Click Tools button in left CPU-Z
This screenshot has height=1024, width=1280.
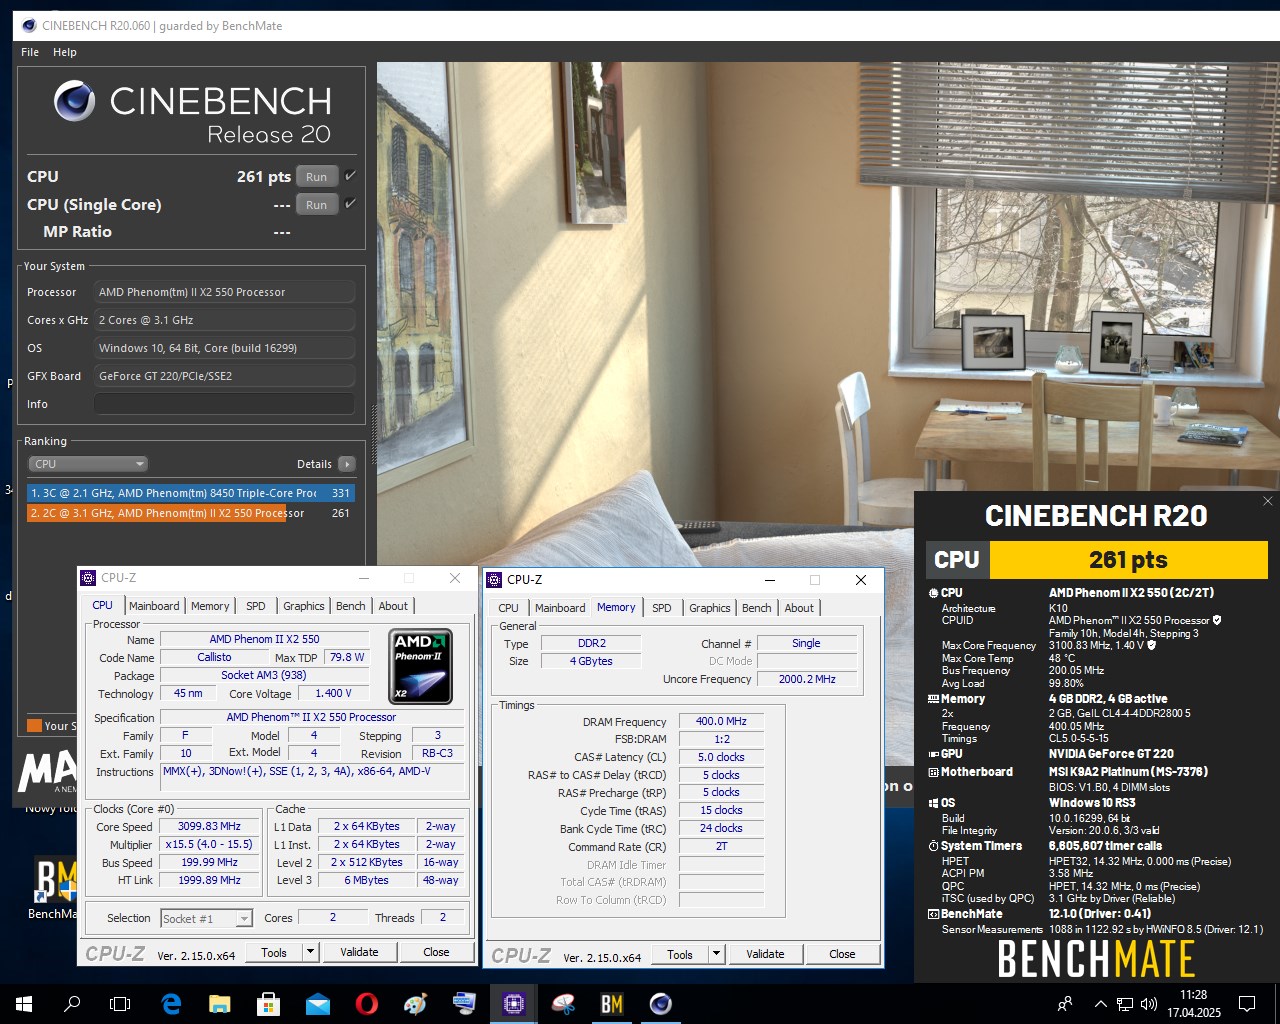pos(274,953)
